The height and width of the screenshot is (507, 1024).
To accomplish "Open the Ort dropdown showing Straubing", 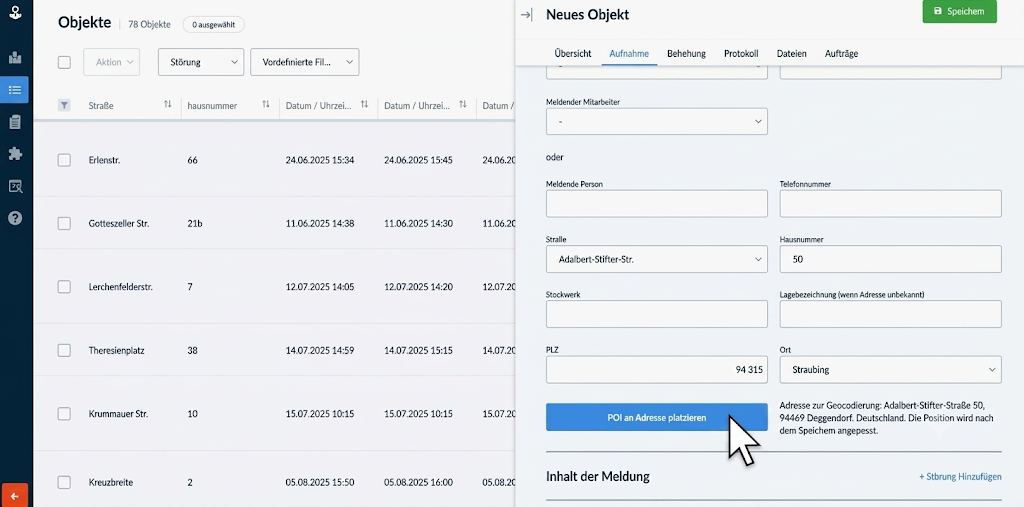I will [891, 370].
